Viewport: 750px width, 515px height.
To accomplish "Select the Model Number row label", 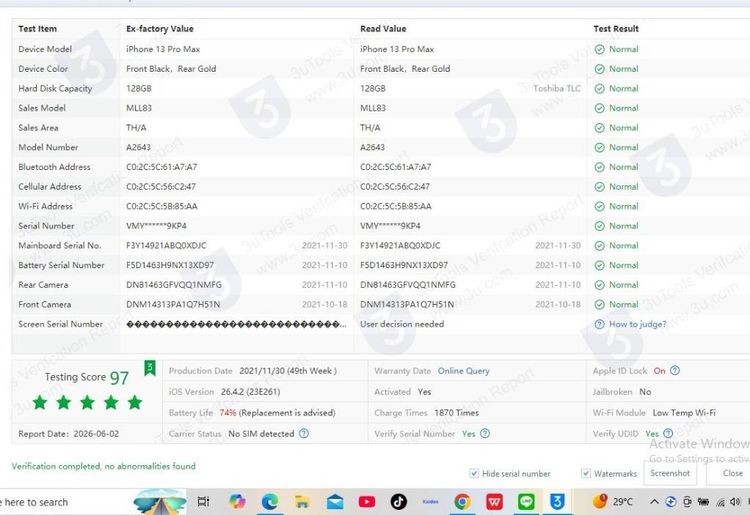I will coord(48,147).
